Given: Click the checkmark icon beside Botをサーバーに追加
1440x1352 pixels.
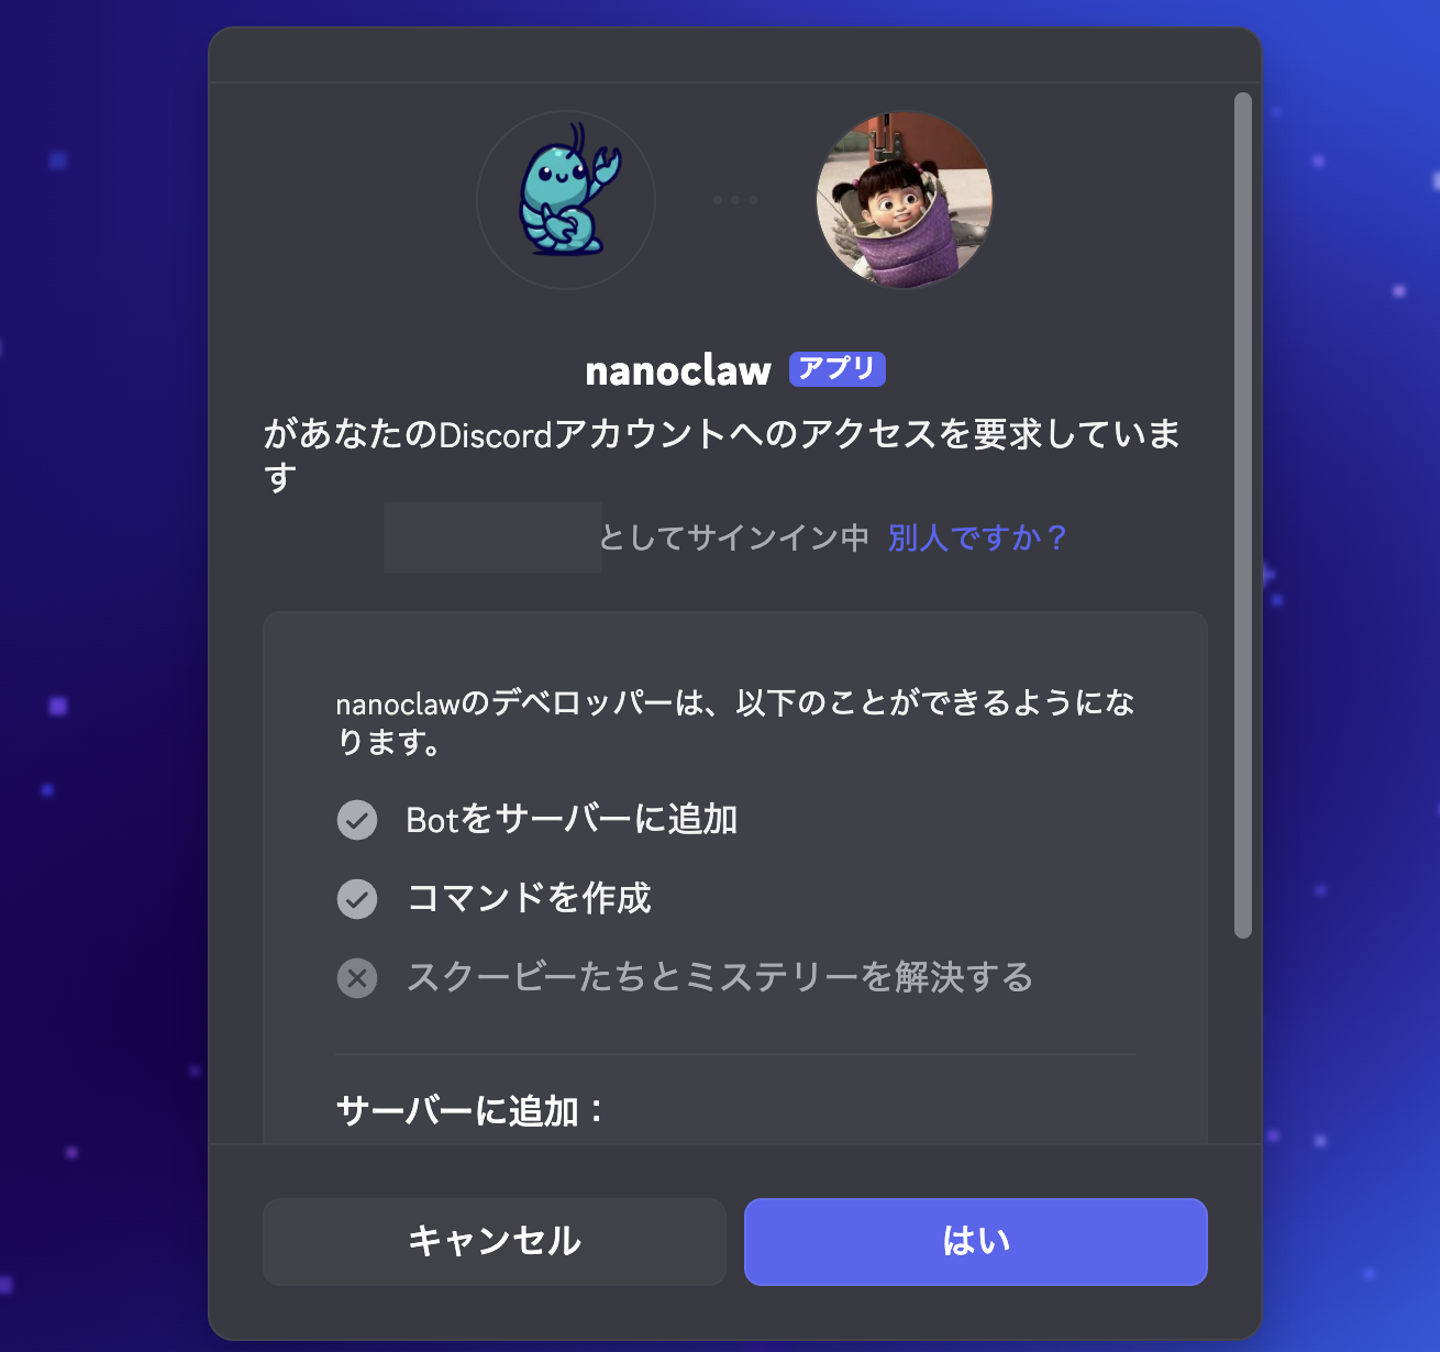Looking at the screenshot, I should [x=357, y=820].
